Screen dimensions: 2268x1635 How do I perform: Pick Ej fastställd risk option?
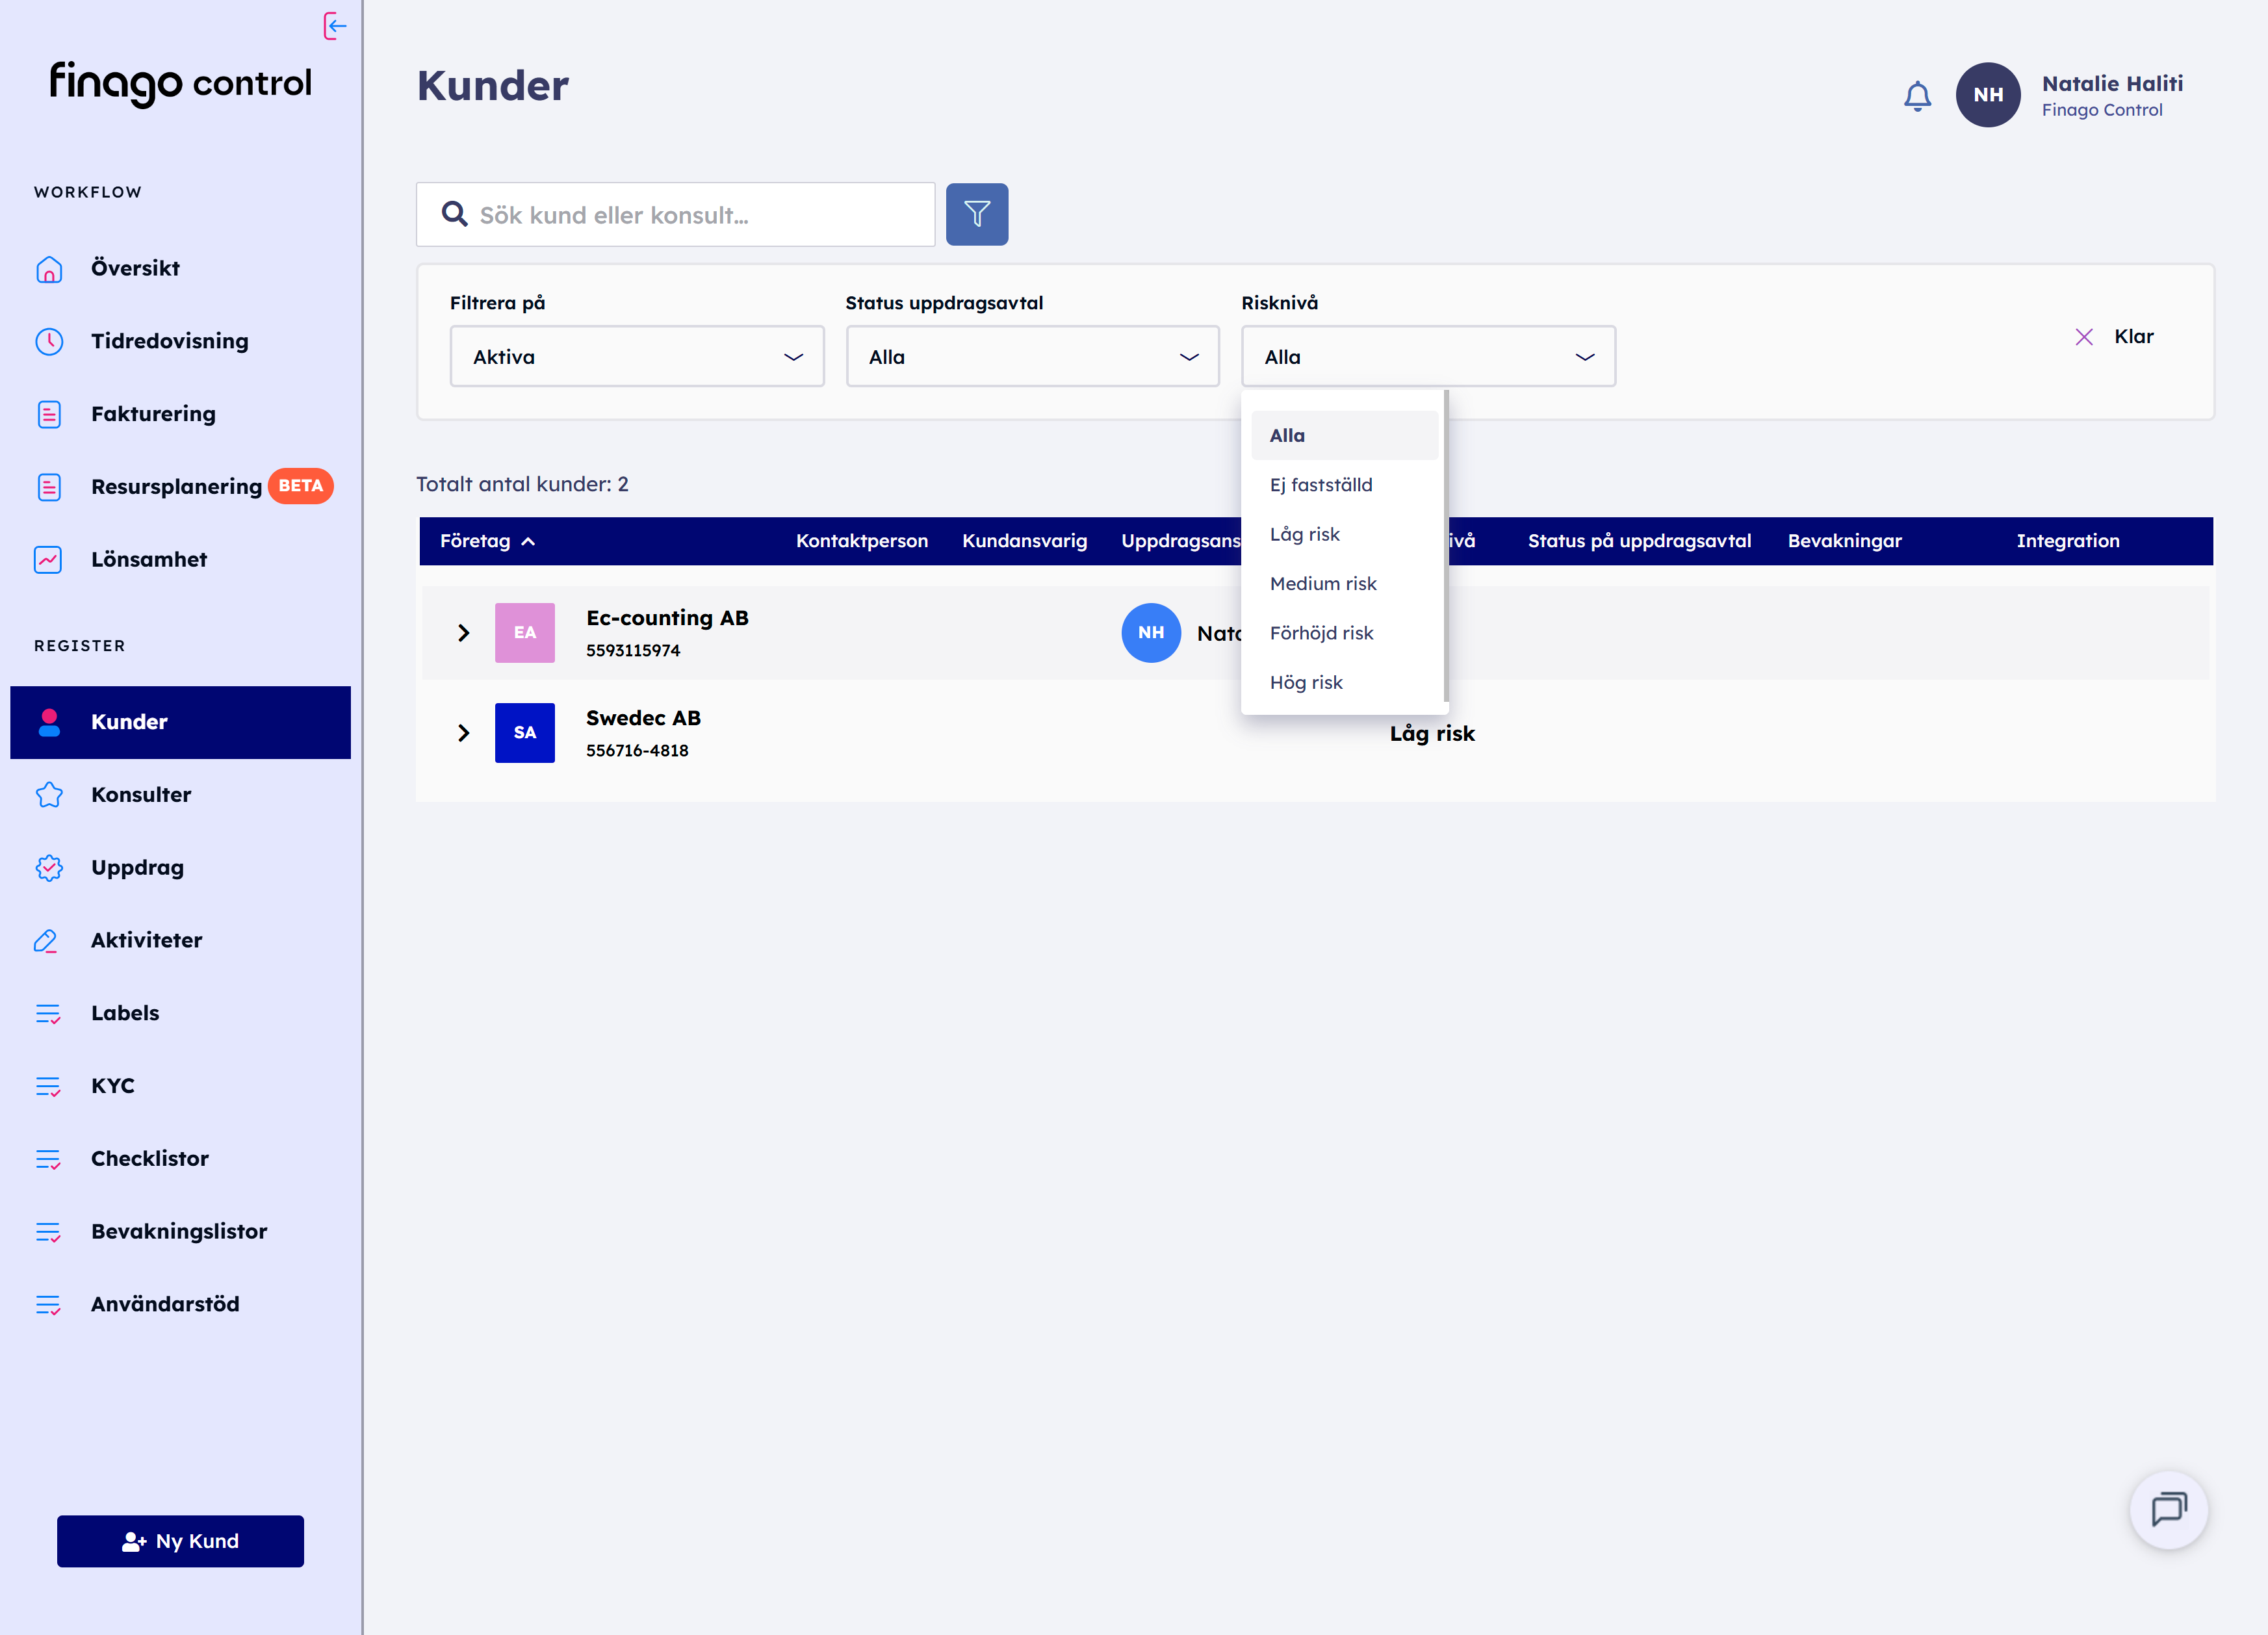(x=1320, y=485)
